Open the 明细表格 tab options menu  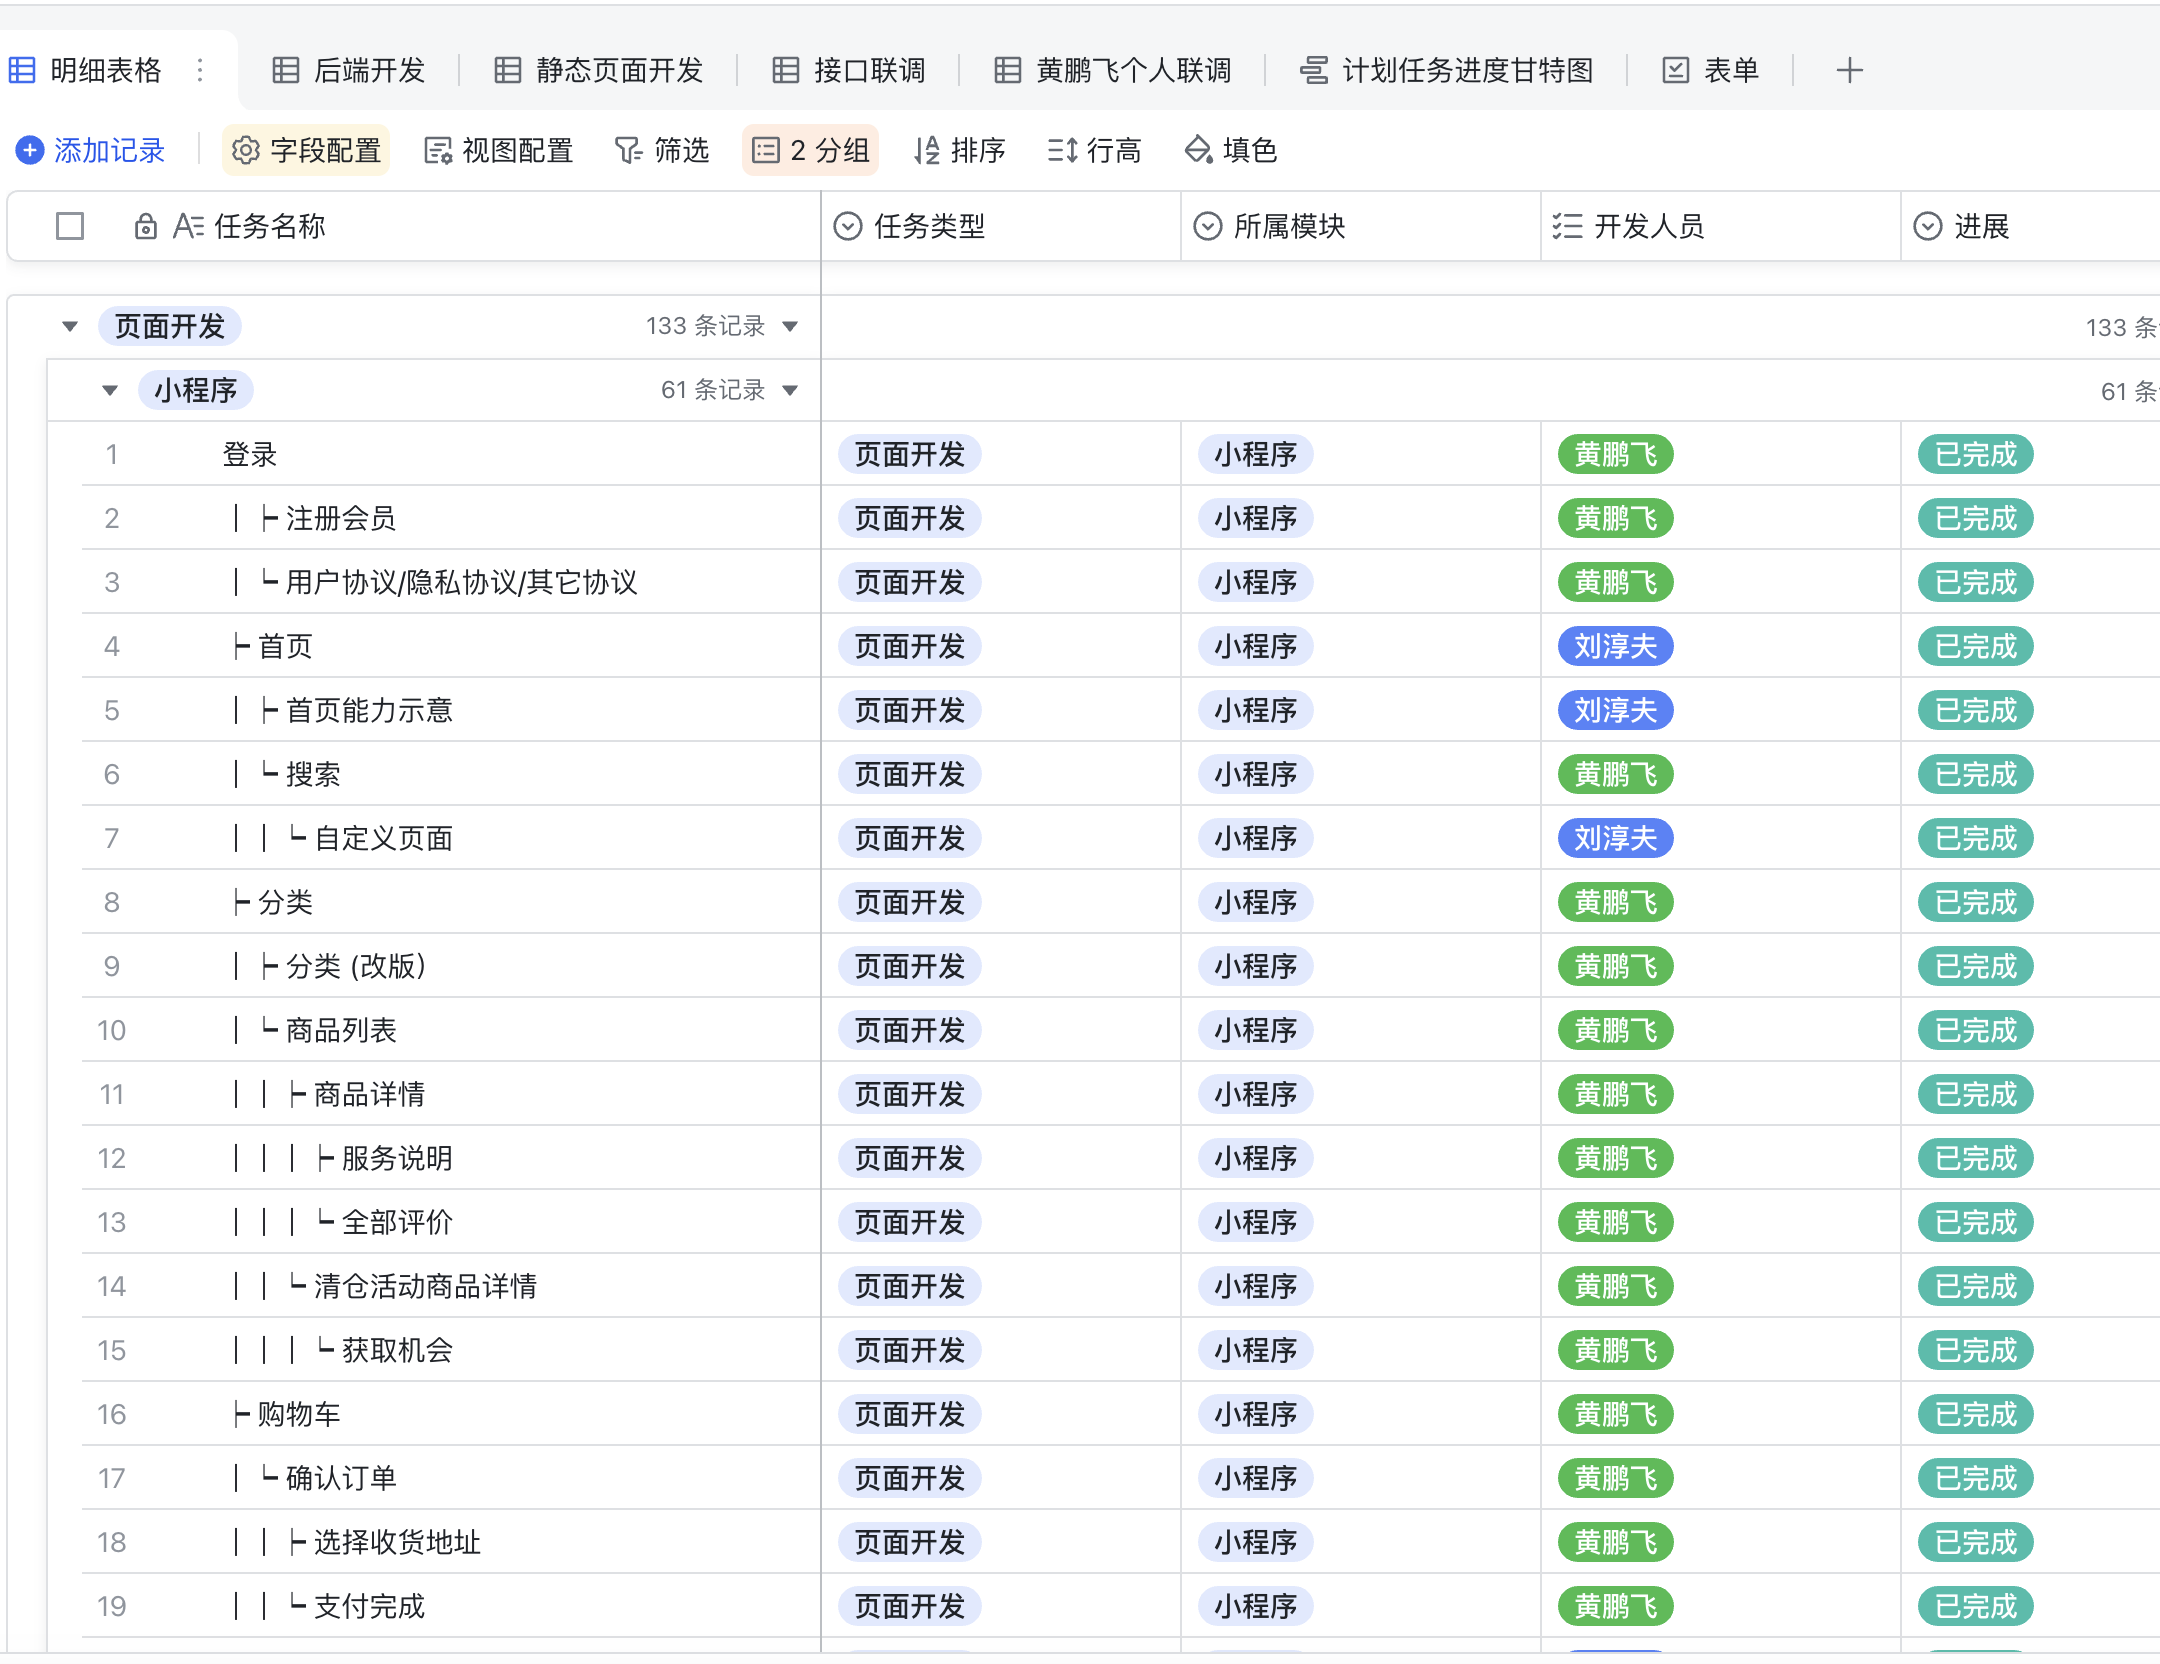pyautogui.click(x=200, y=70)
